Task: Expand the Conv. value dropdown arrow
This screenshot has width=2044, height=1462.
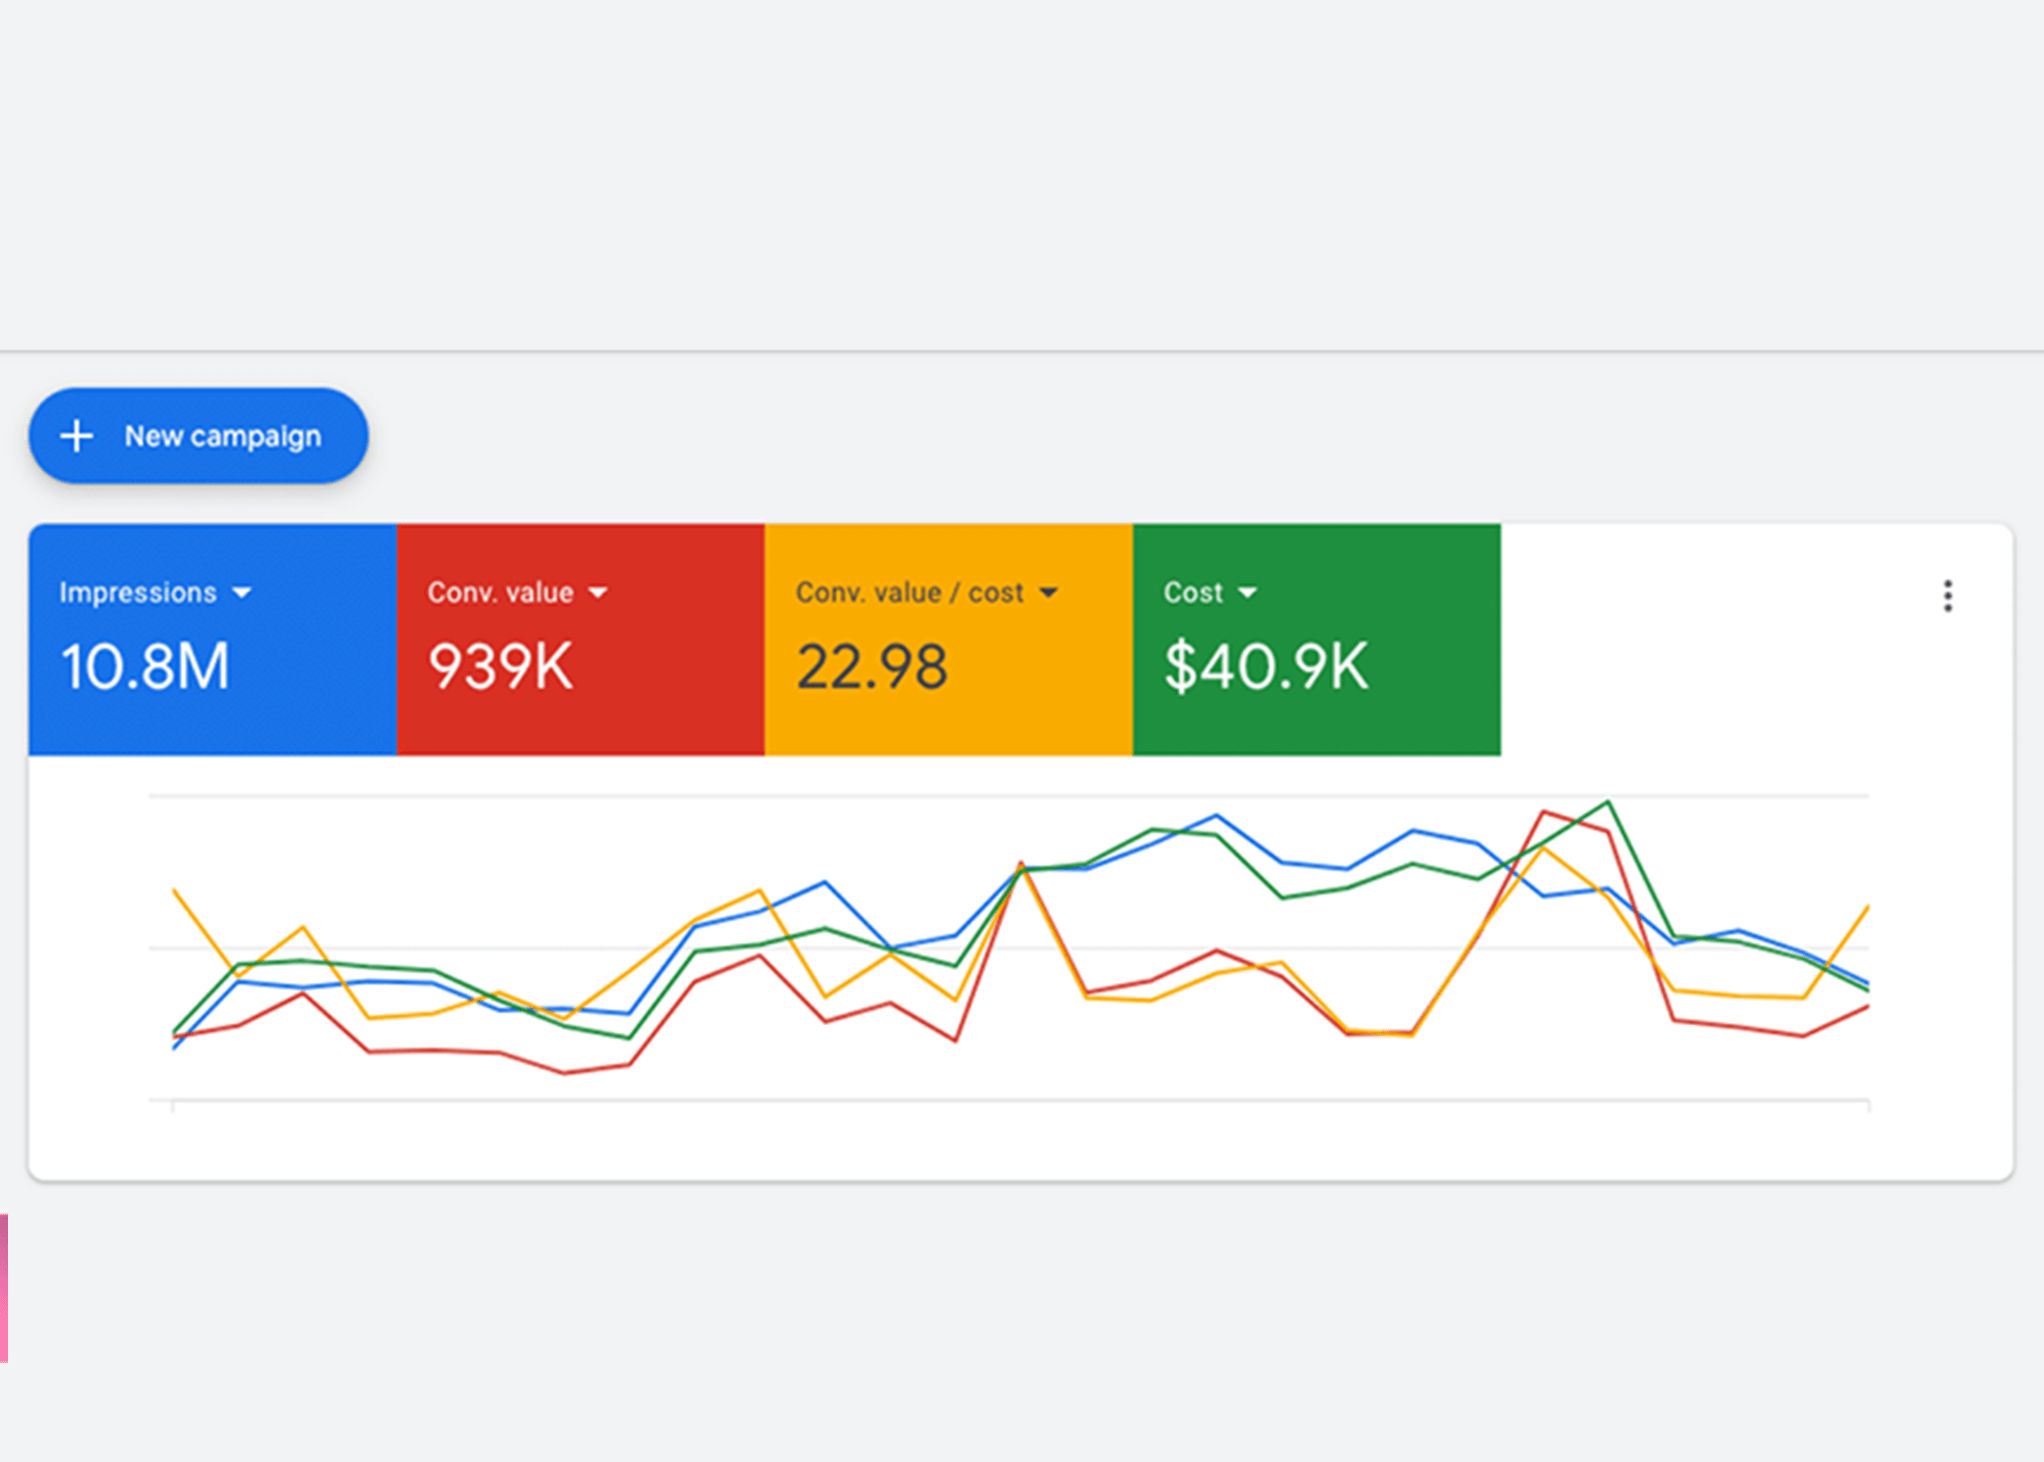Action: point(598,593)
